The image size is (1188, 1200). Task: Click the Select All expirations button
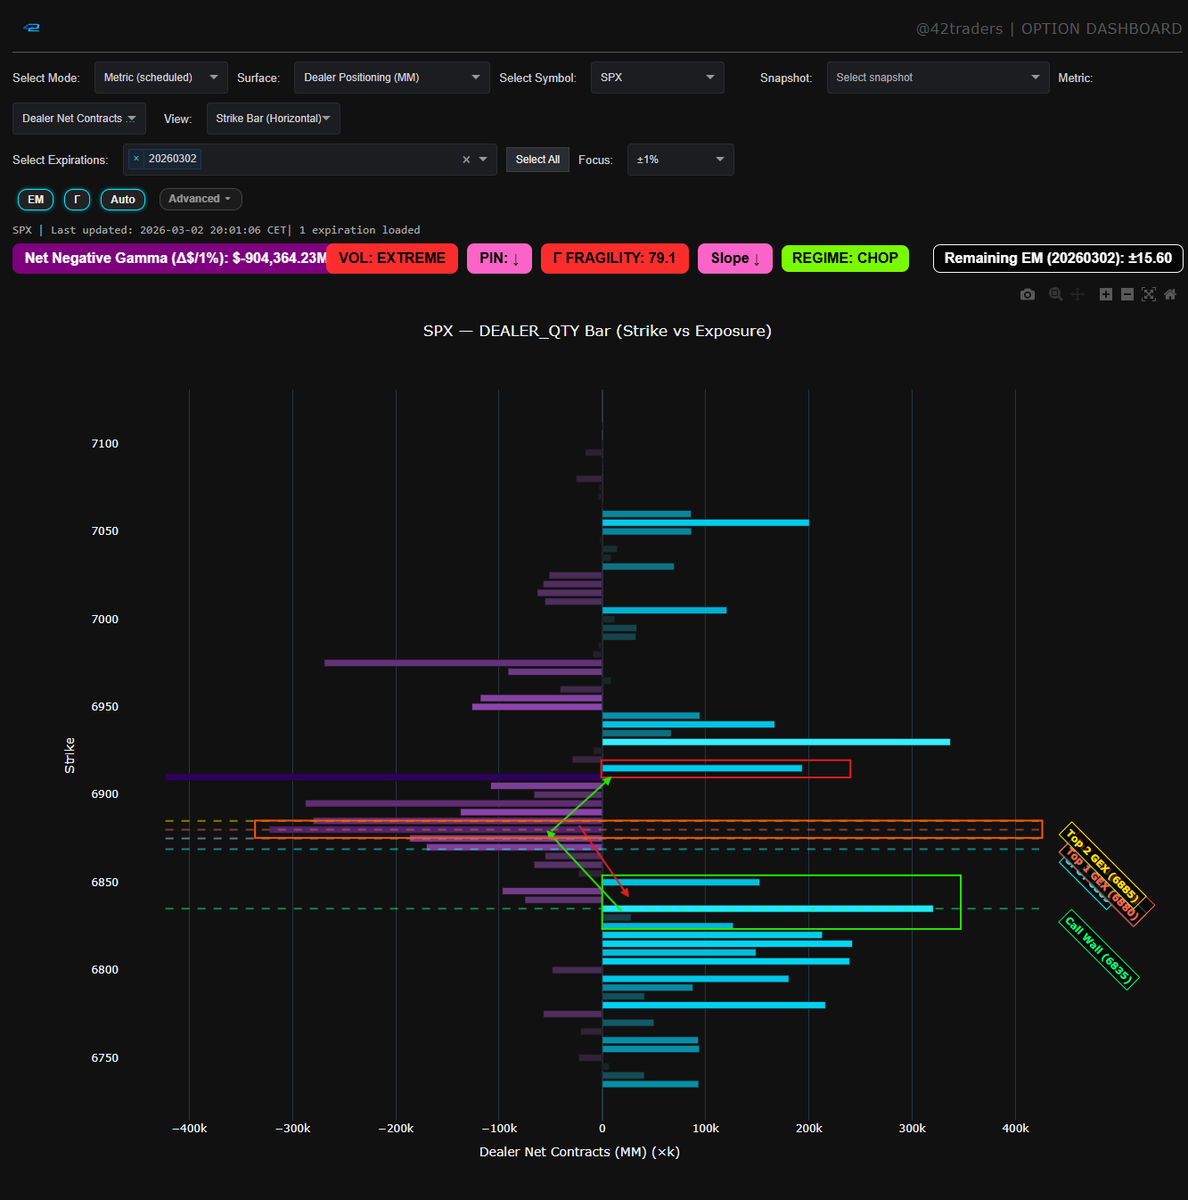[537, 159]
